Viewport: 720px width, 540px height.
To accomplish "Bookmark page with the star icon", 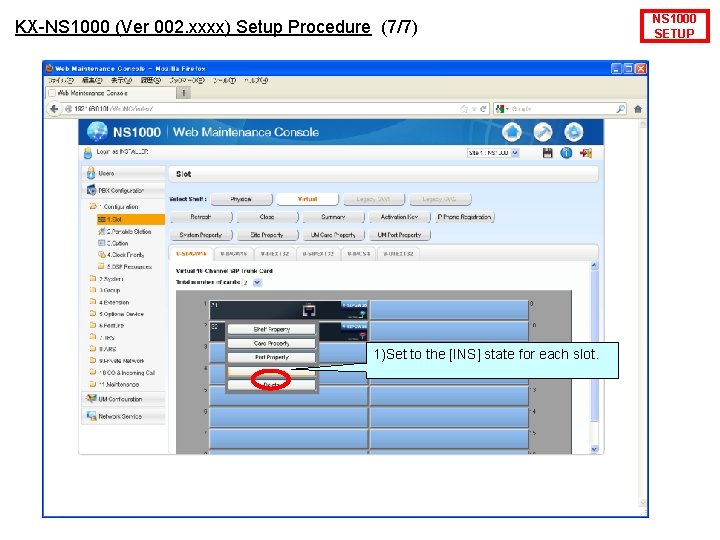I will (x=464, y=109).
